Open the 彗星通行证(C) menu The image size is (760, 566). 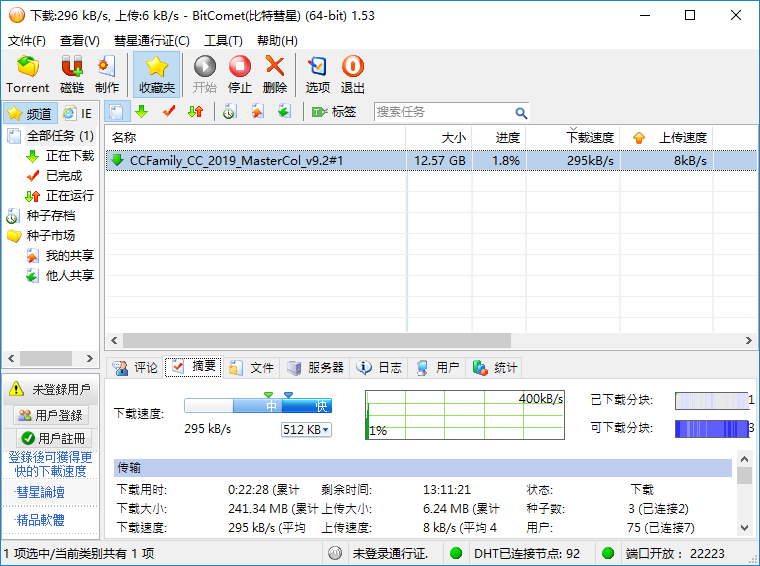pyautogui.click(x=151, y=41)
